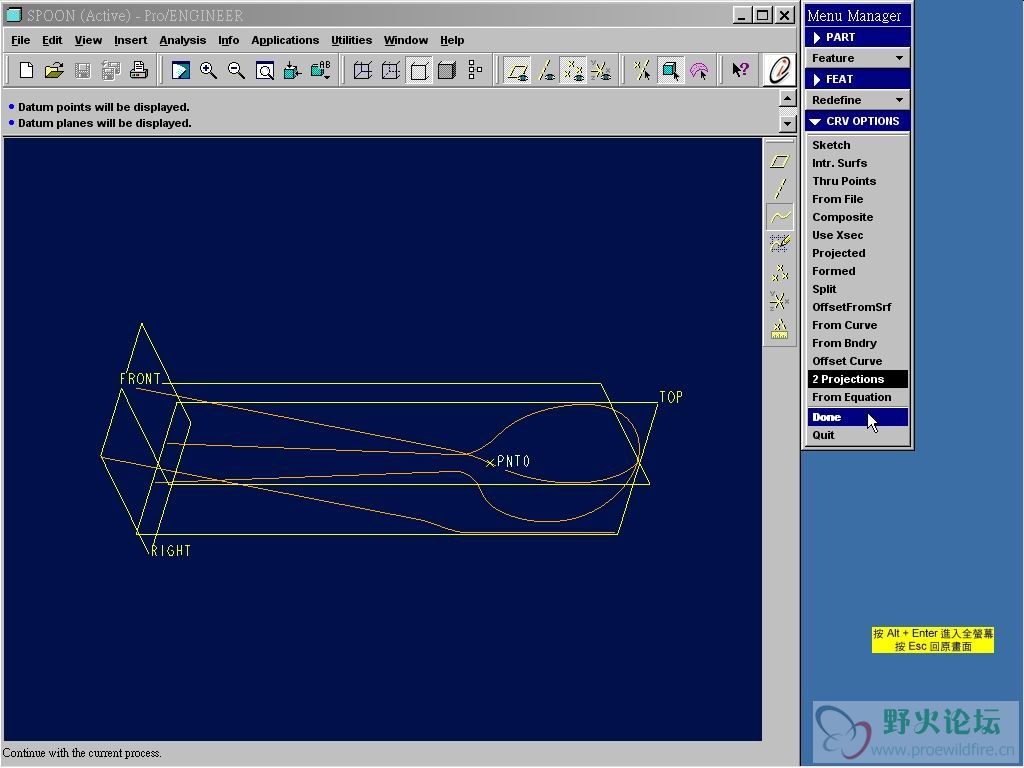Toggle coordinate systems display
The height and width of the screenshot is (768, 1024).
tap(601, 70)
